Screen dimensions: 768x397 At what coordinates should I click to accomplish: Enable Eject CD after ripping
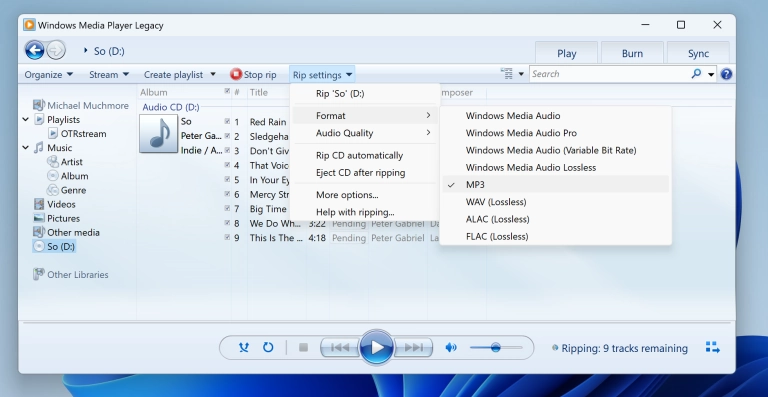point(365,172)
